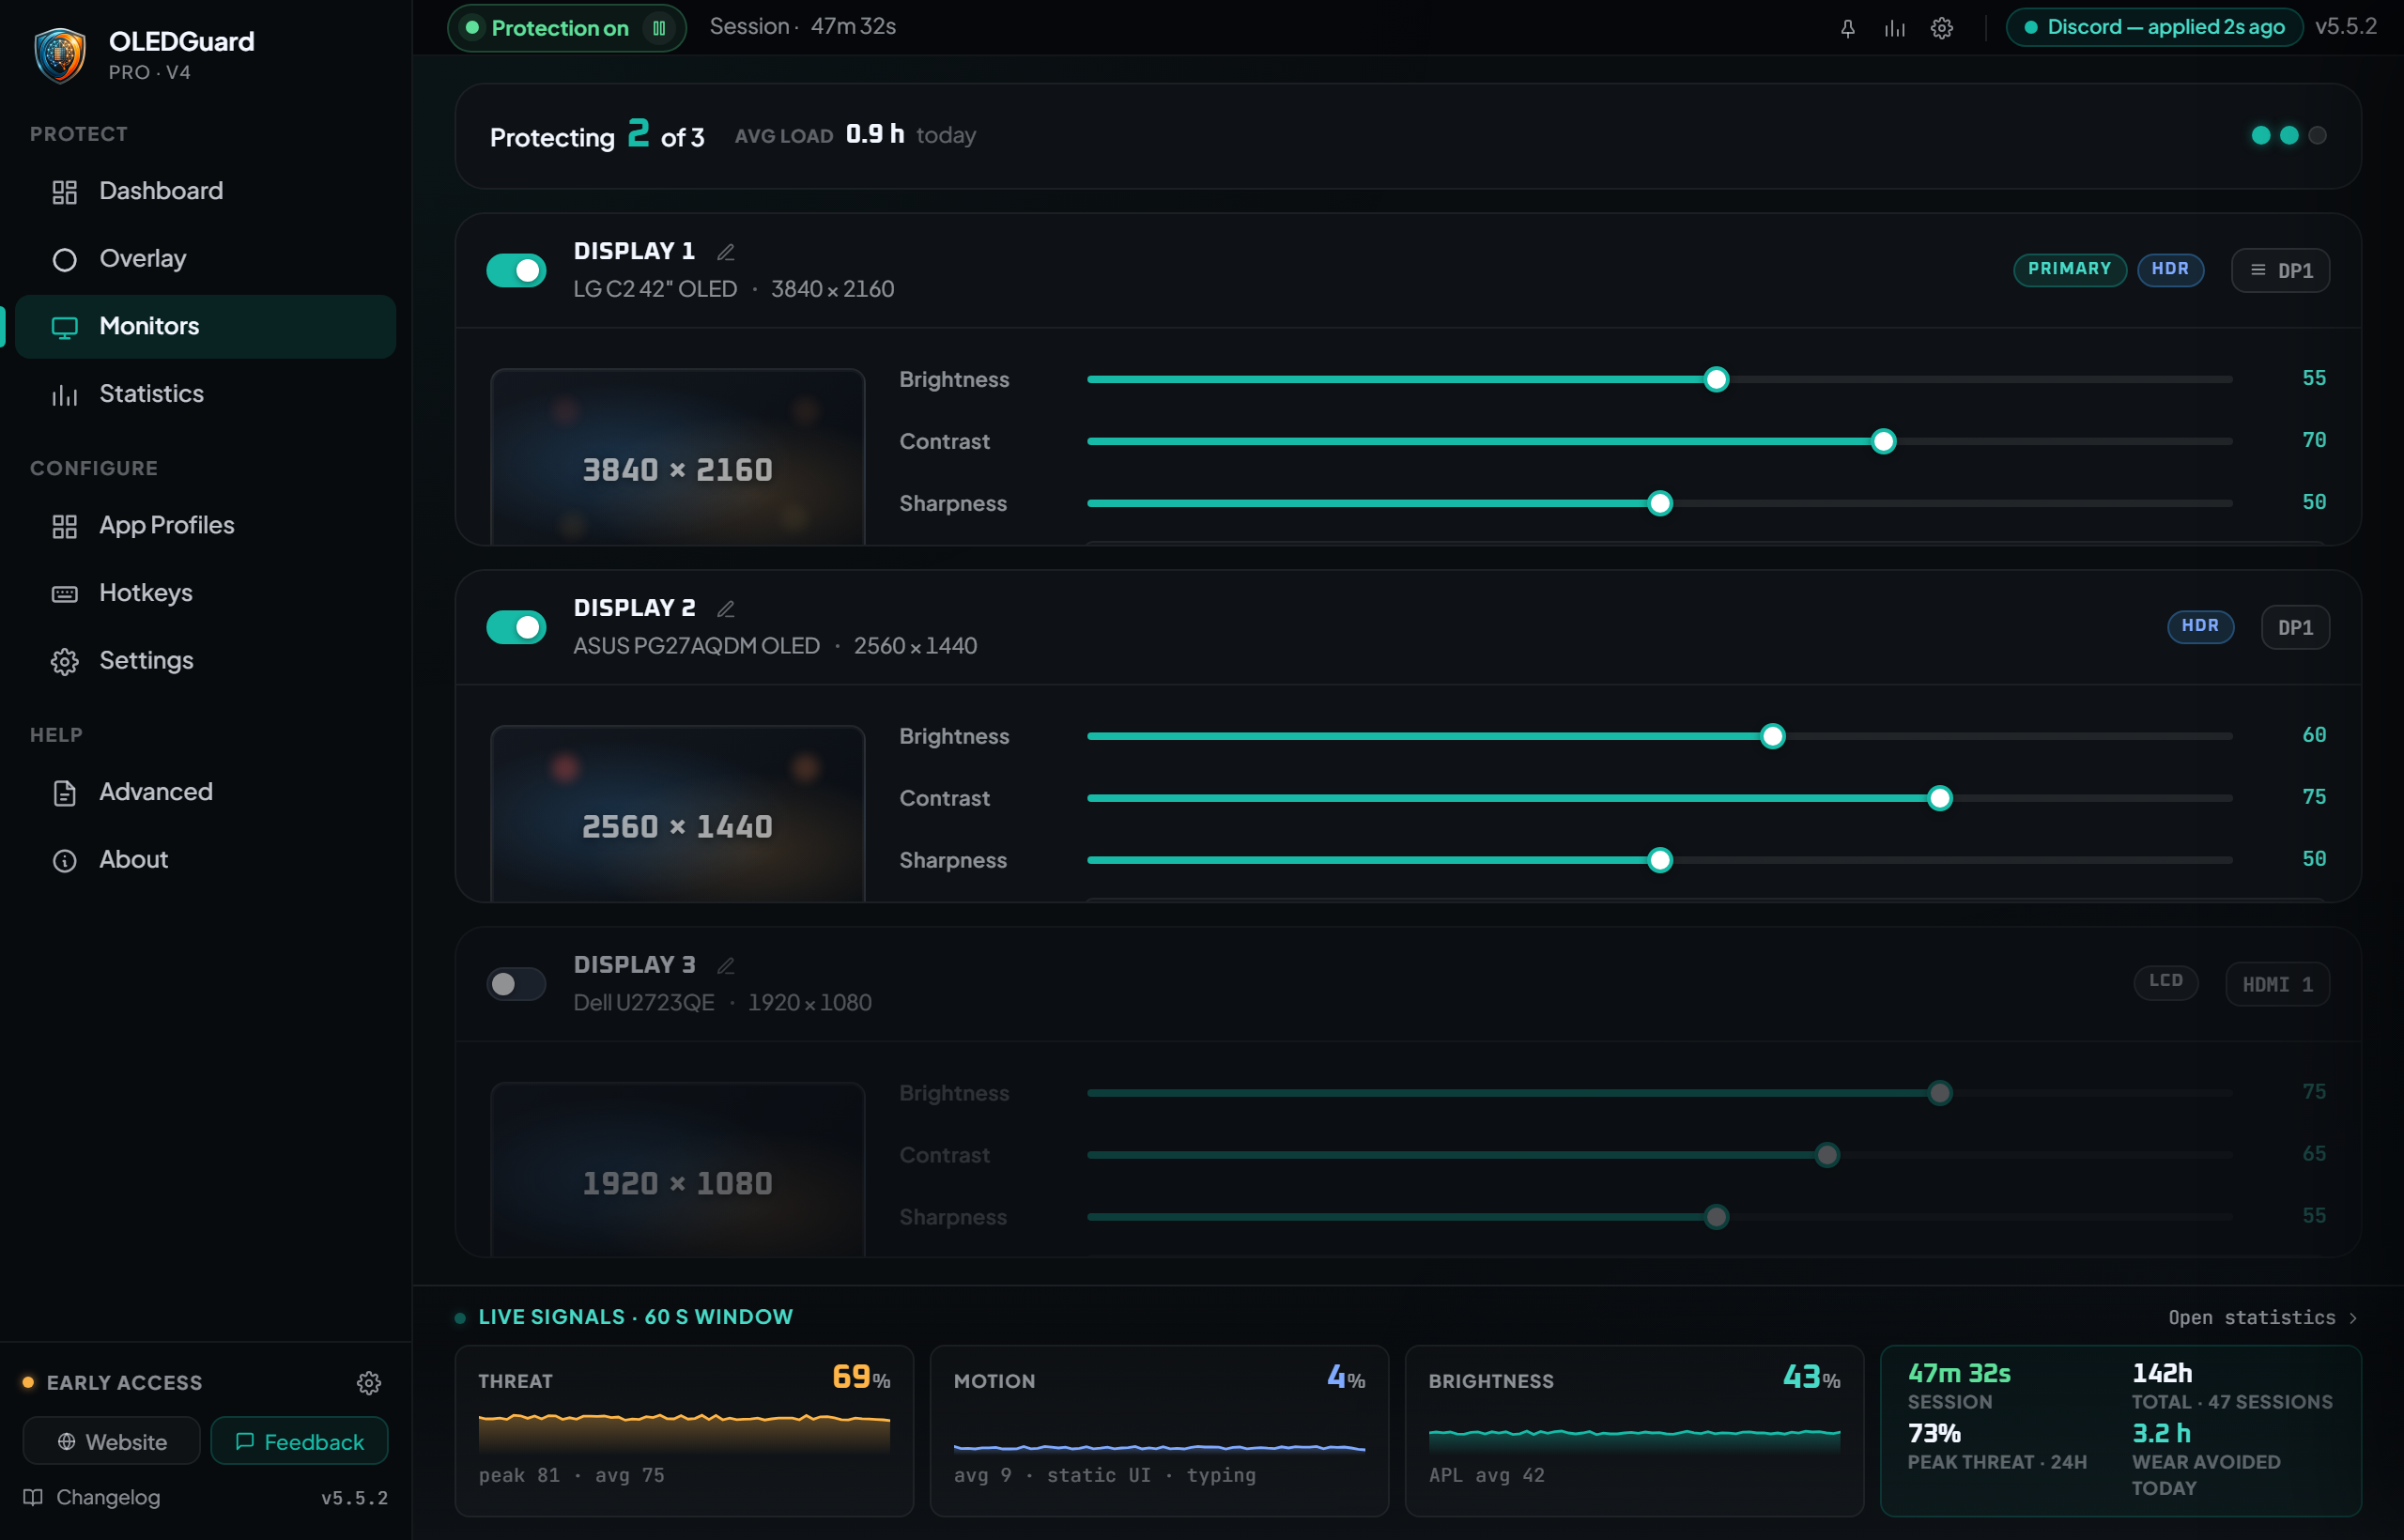Open the About page
The height and width of the screenshot is (1540, 2404).
(x=205, y=860)
